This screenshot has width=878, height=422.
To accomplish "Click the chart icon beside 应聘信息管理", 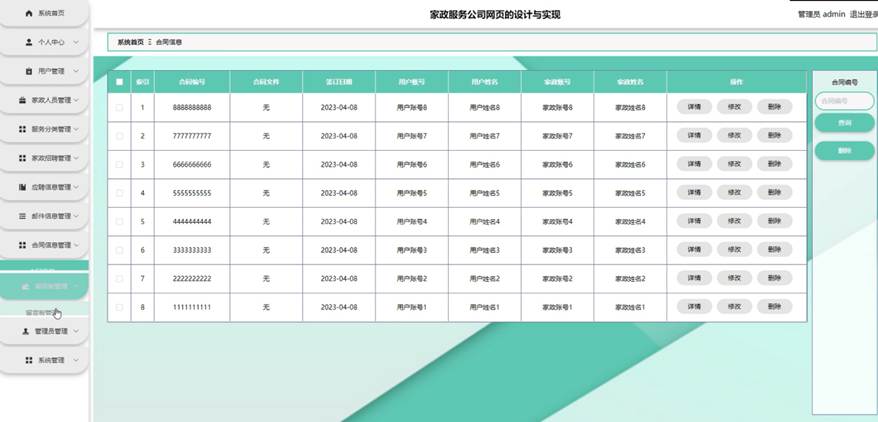I will (22, 187).
